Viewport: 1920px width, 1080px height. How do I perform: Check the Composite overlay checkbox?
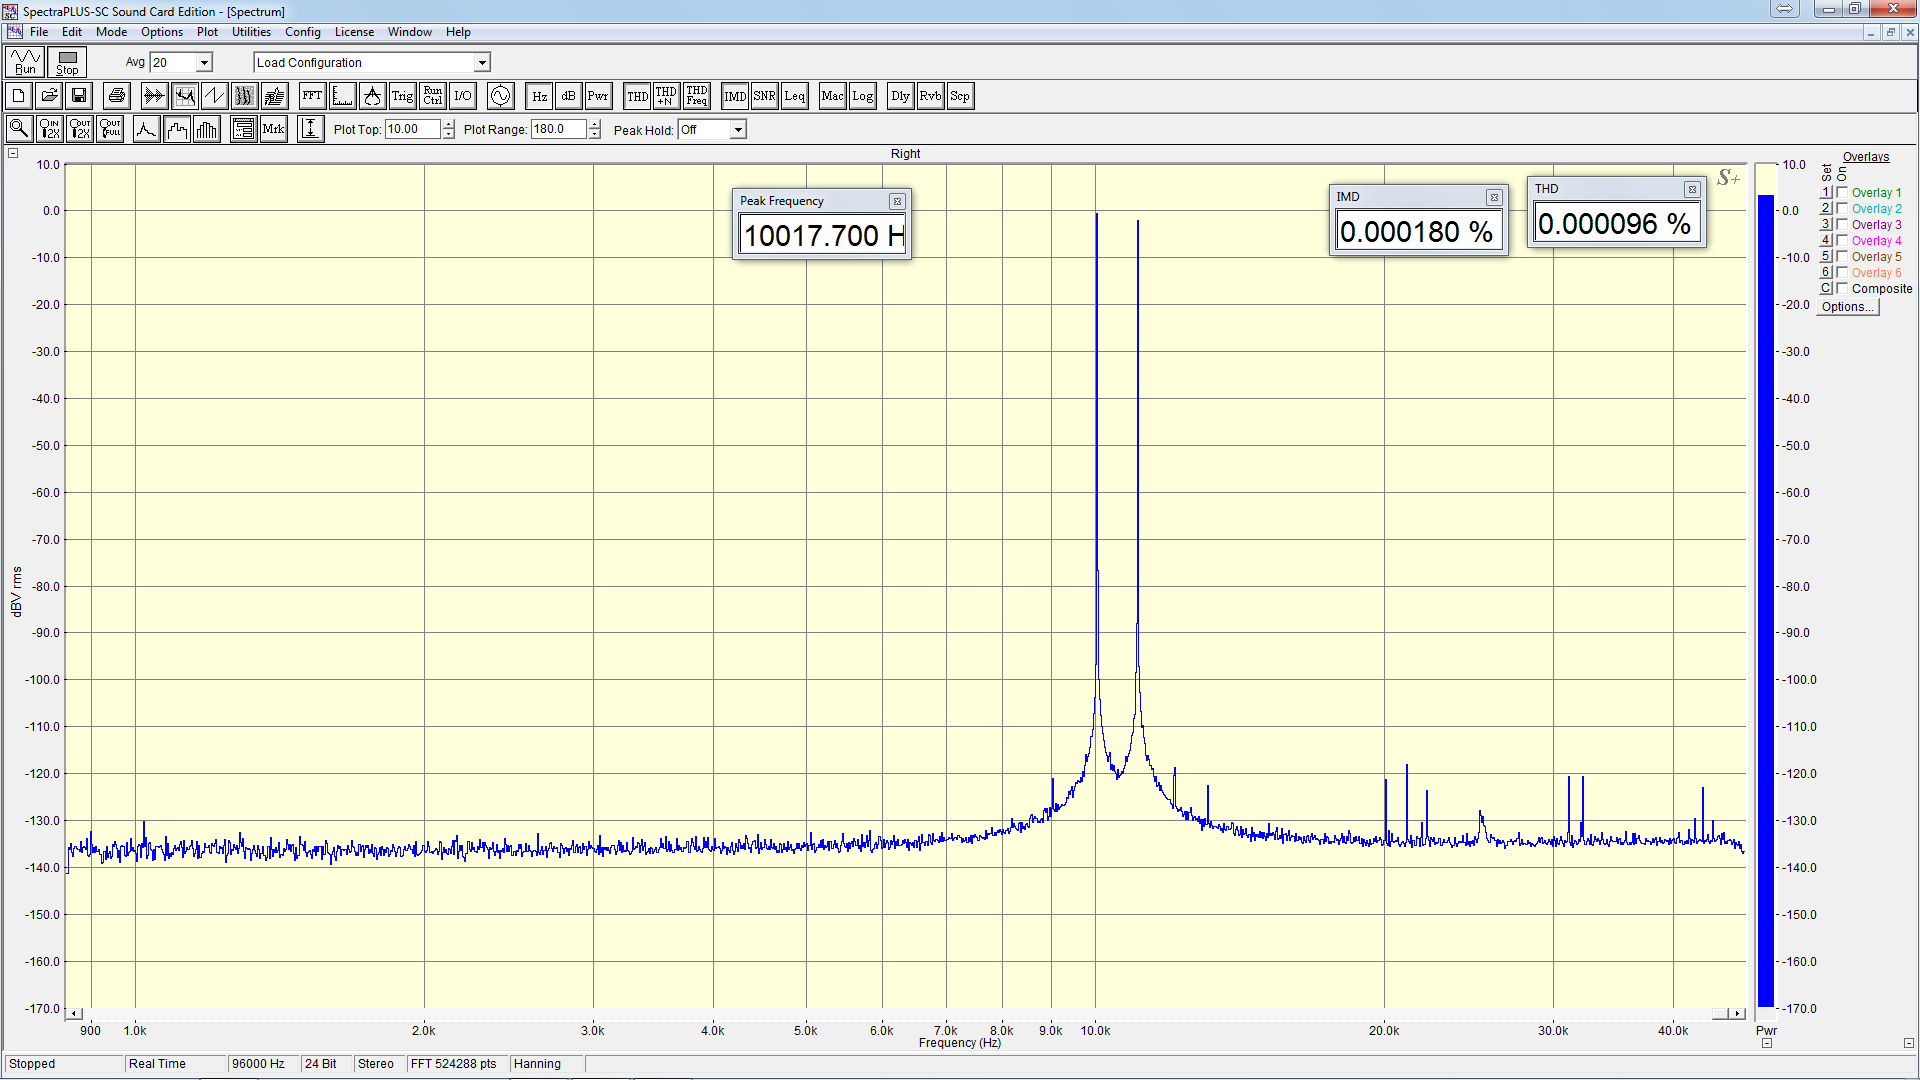click(x=1842, y=288)
